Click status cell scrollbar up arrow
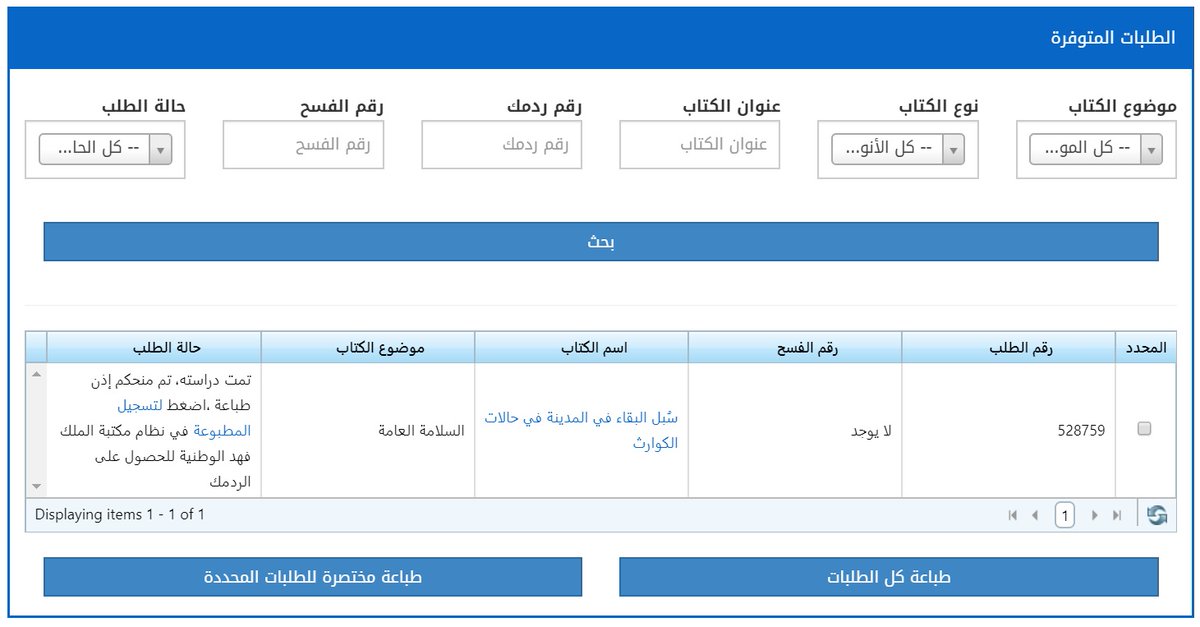The height and width of the screenshot is (627, 1200). [x=37, y=374]
